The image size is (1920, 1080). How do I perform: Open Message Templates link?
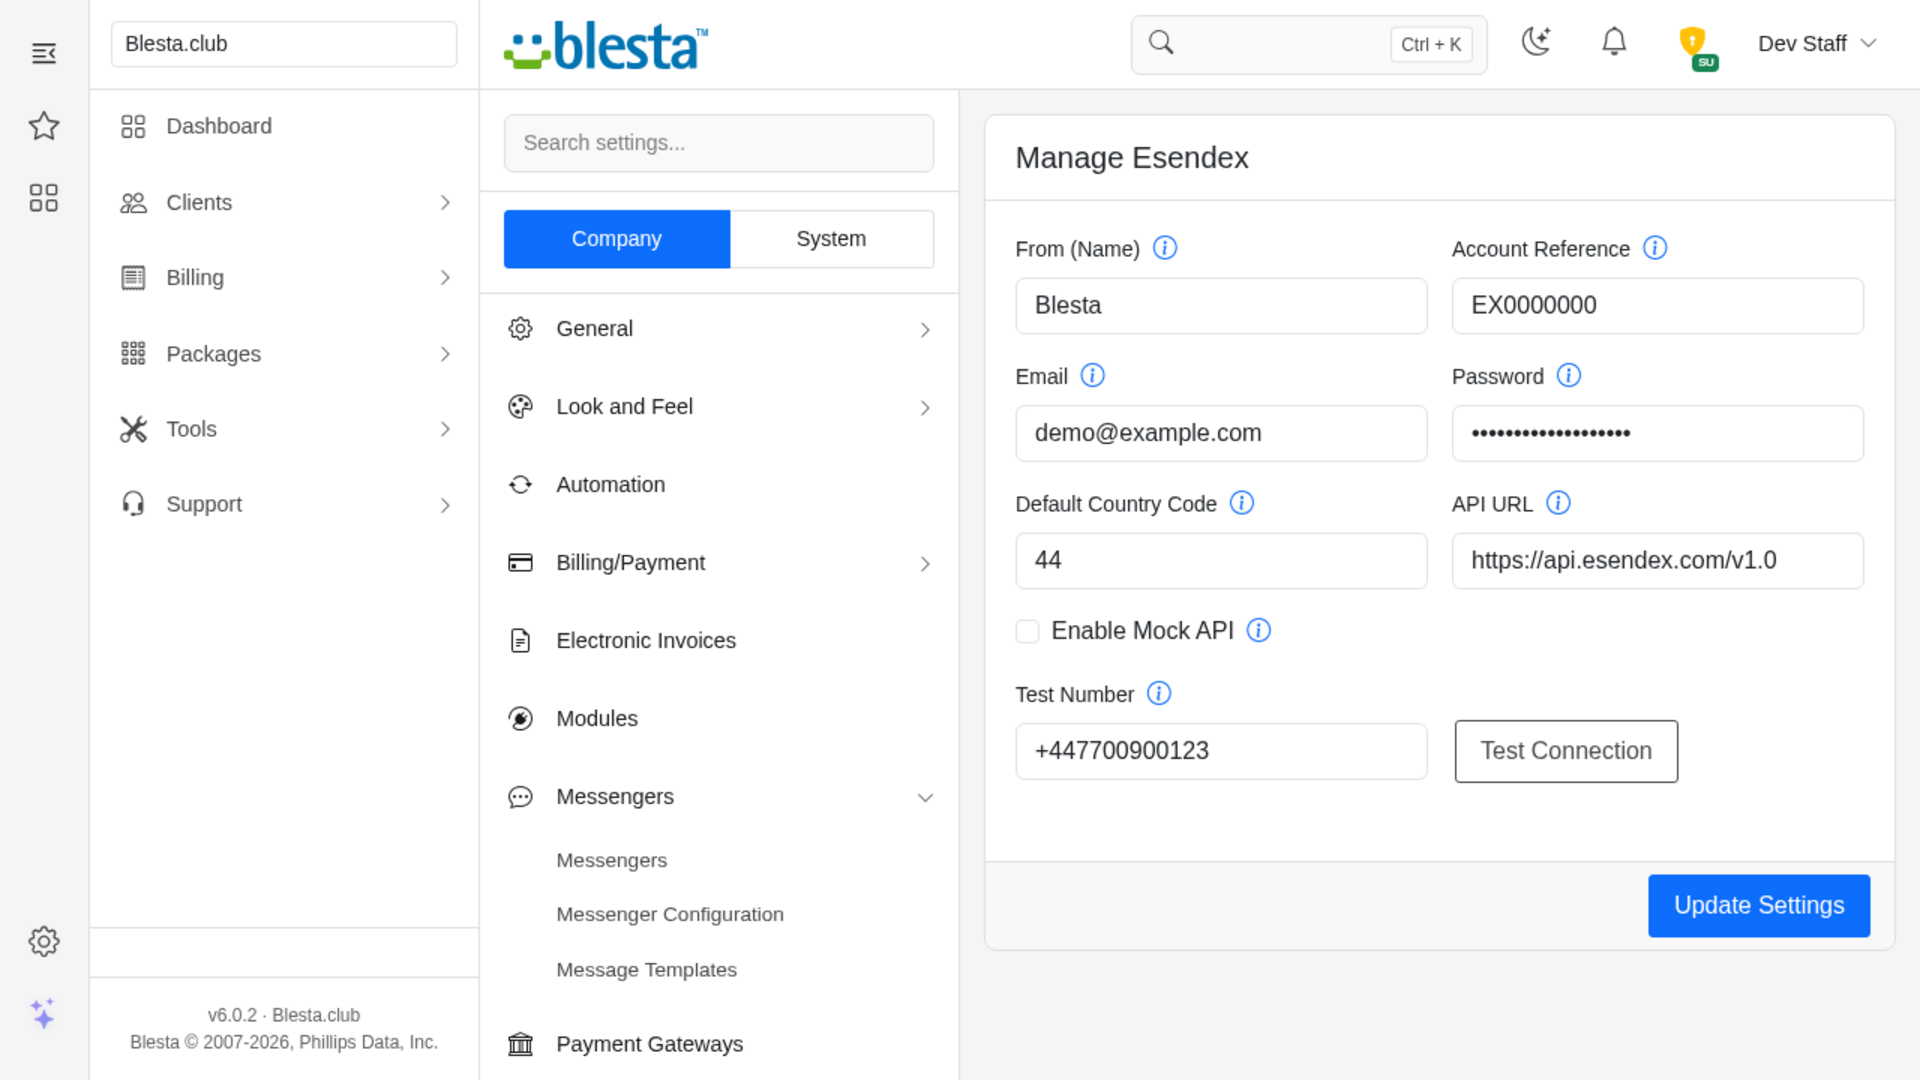[646, 970]
